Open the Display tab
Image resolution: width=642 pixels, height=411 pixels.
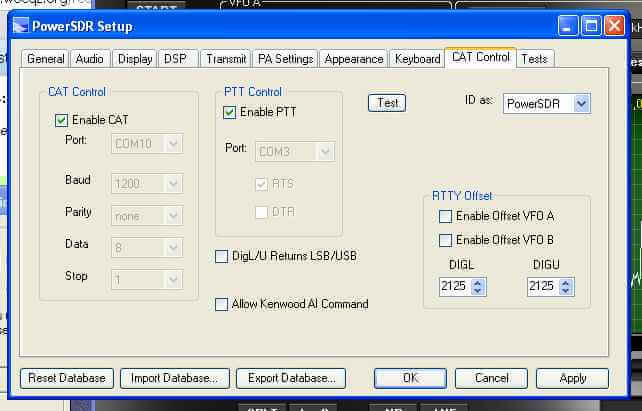[x=135, y=59]
